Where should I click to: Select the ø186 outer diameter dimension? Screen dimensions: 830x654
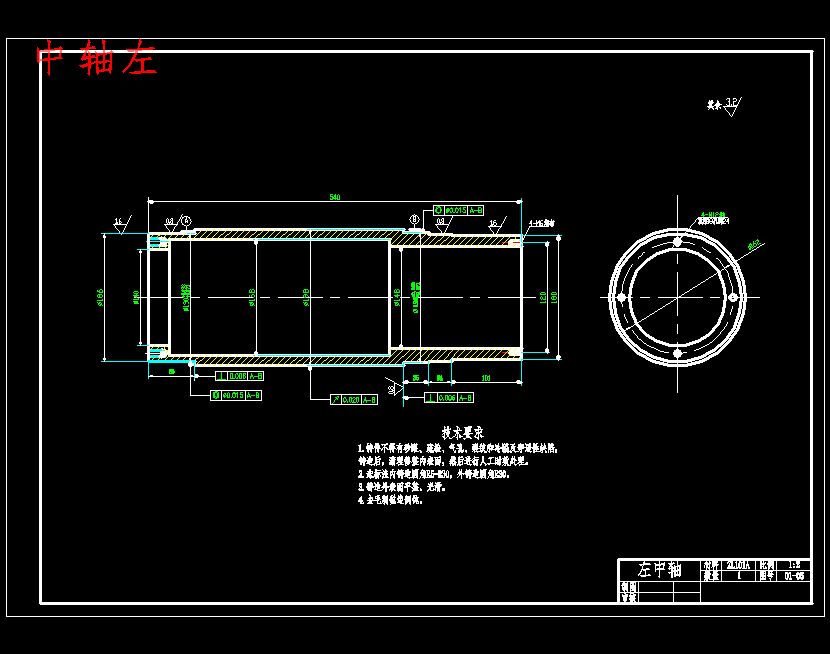pos(100,297)
